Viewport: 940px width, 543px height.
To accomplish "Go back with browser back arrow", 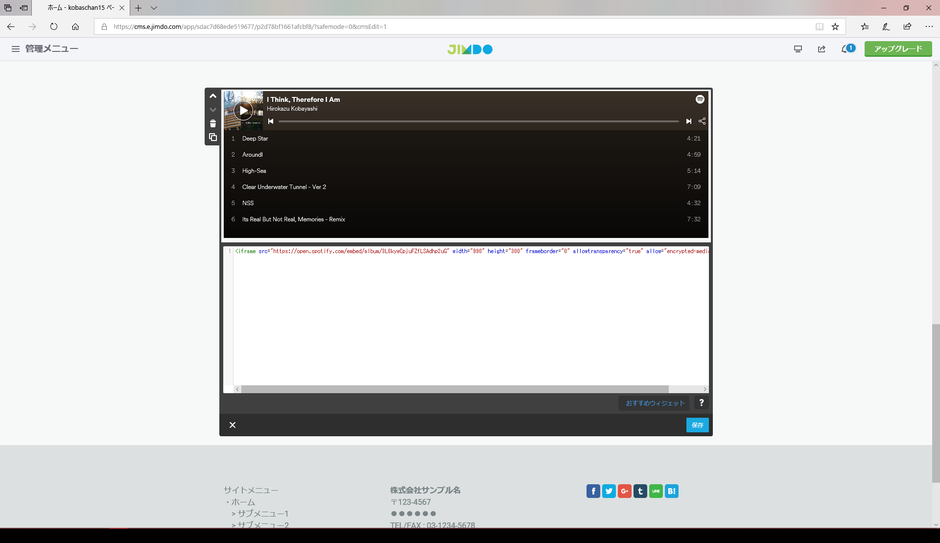I will tap(11, 26).
